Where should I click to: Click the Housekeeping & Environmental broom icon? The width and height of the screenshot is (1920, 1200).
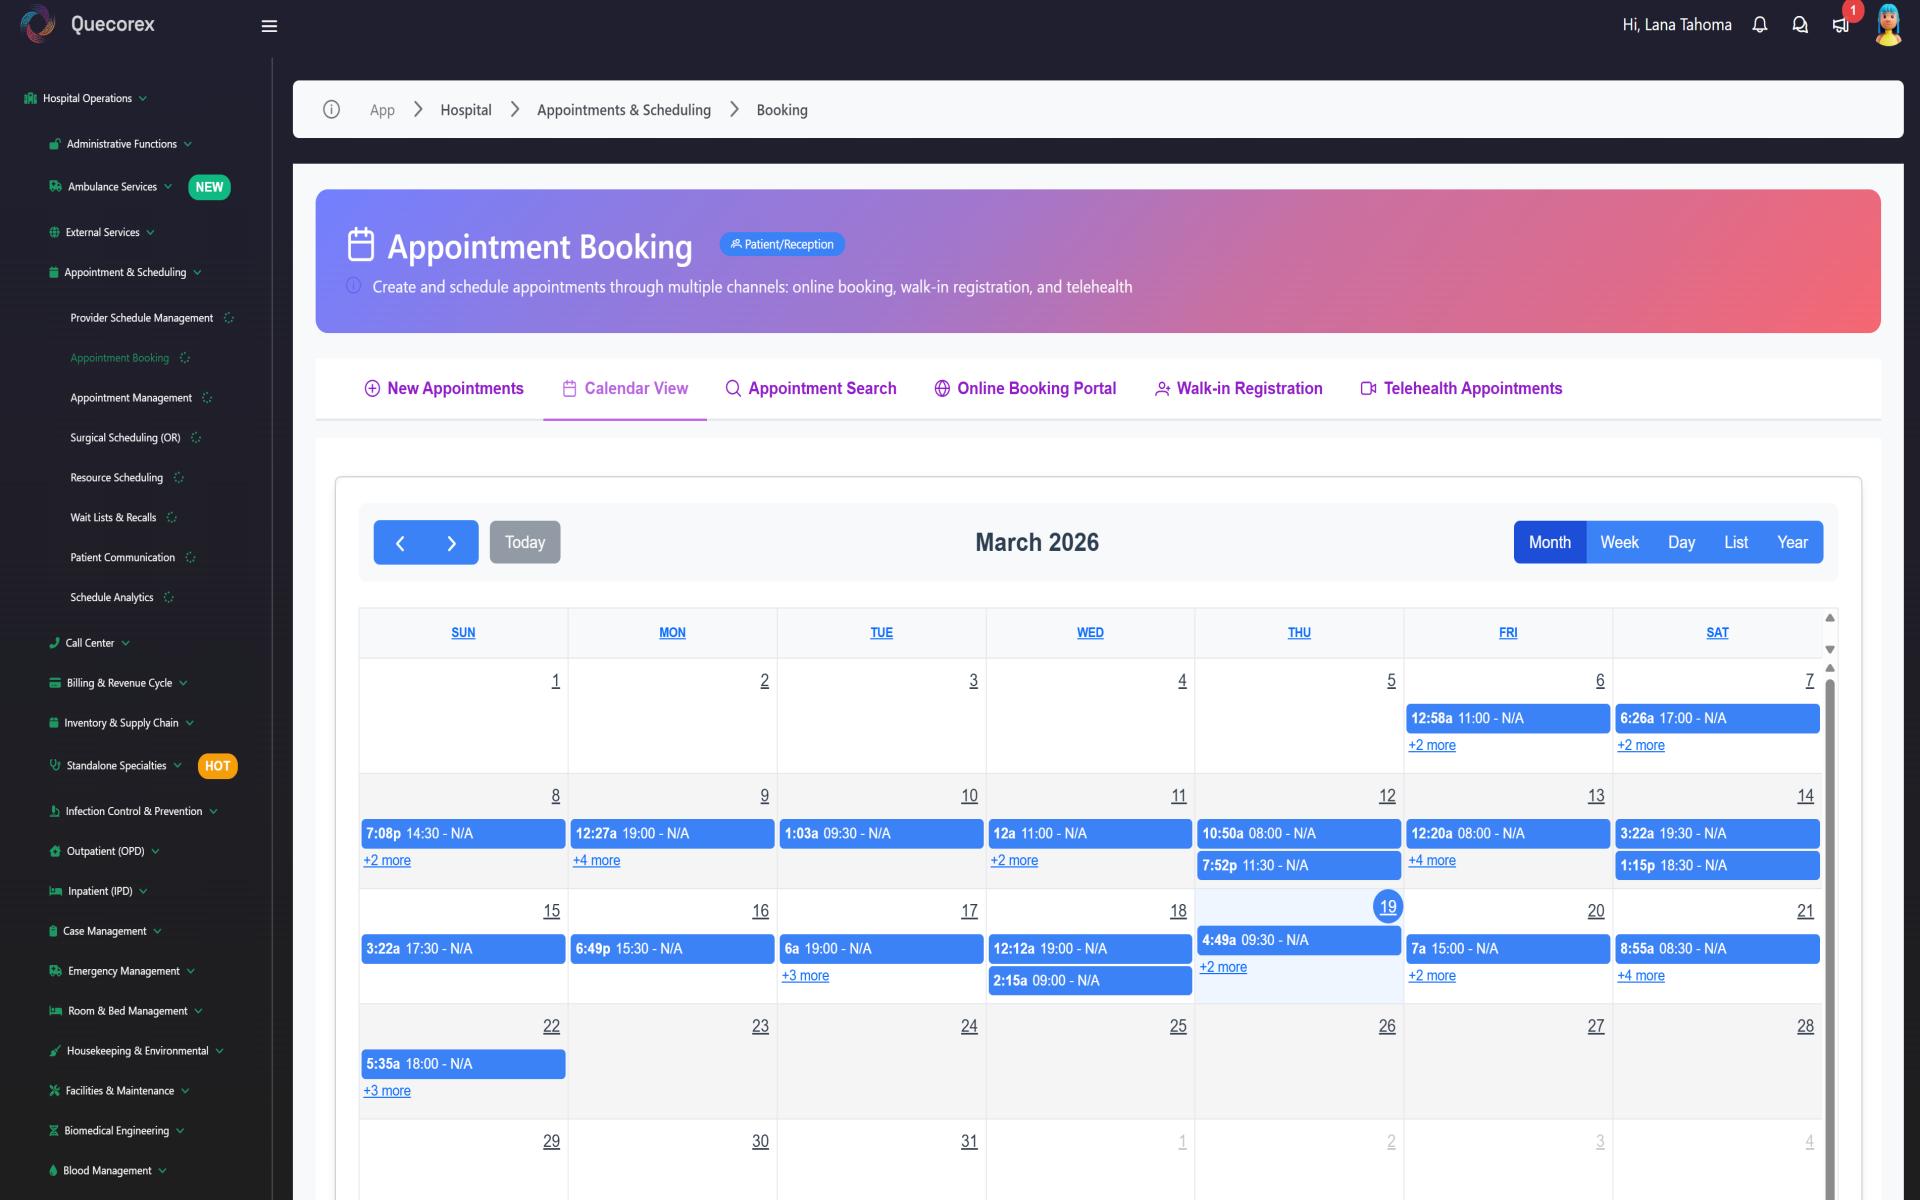click(55, 1051)
